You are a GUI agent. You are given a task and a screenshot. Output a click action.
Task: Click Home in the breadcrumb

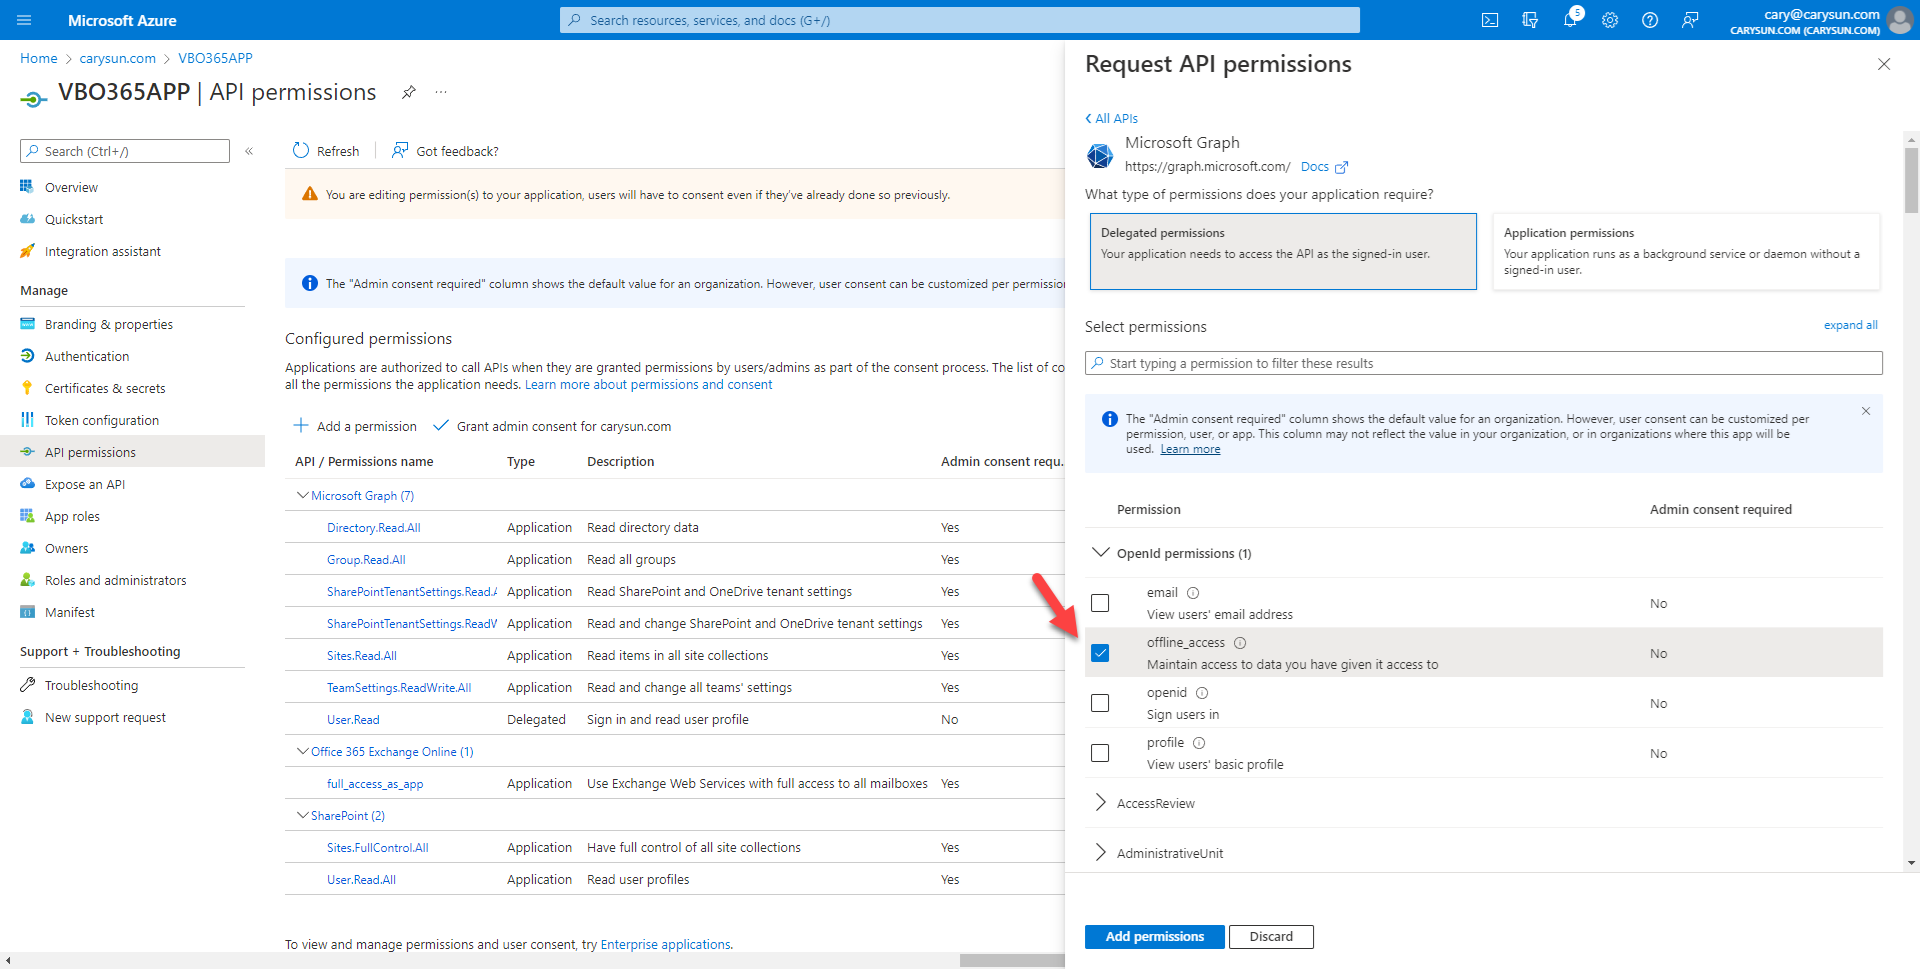(38, 58)
